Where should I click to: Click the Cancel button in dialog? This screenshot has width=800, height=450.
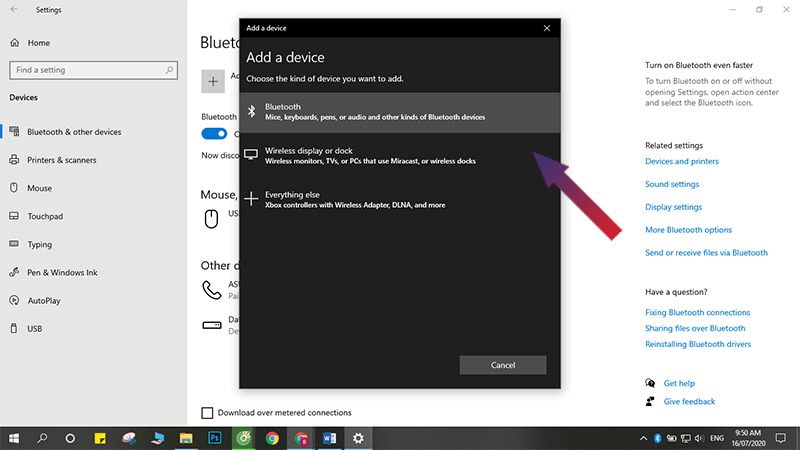click(502, 365)
